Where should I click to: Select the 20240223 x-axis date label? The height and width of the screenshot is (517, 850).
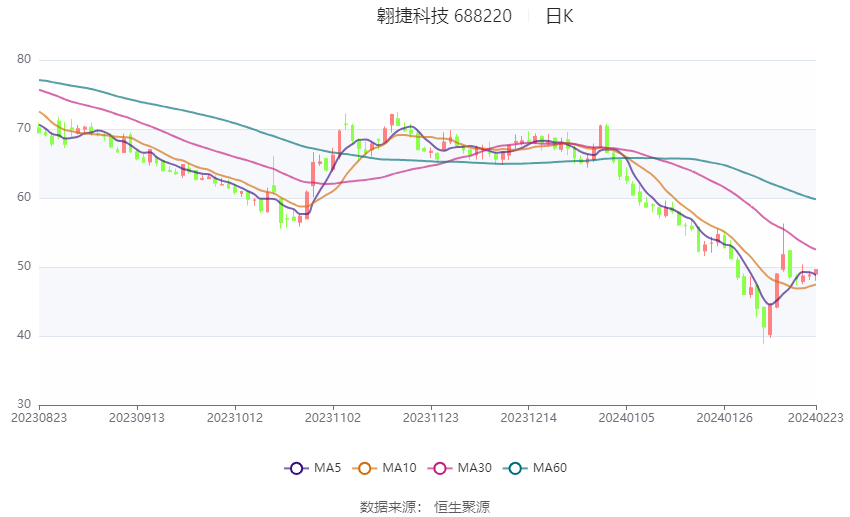pyautogui.click(x=816, y=418)
